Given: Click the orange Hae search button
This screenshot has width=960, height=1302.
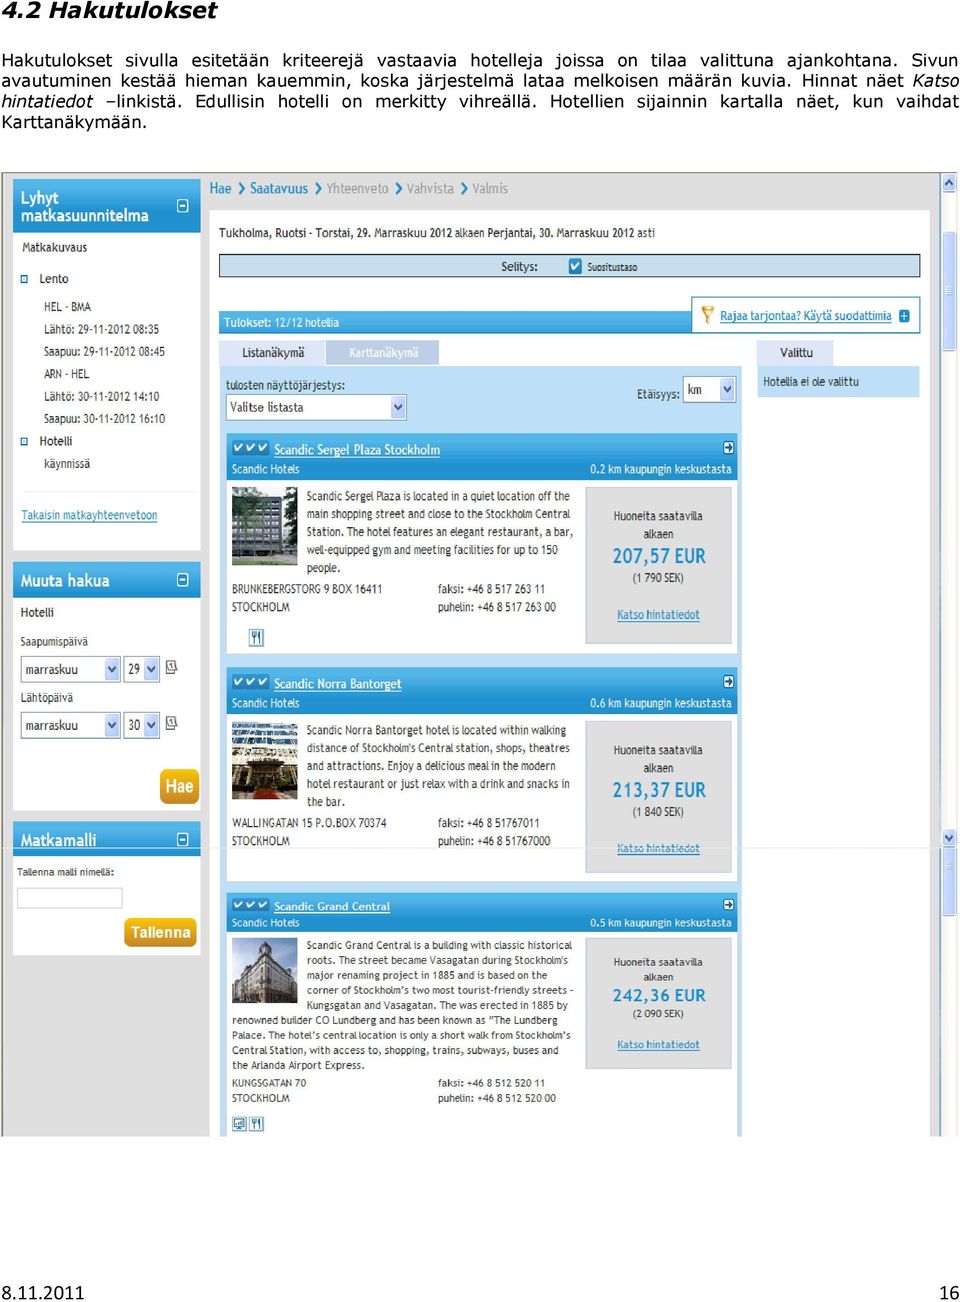Looking at the screenshot, I should click(x=179, y=786).
